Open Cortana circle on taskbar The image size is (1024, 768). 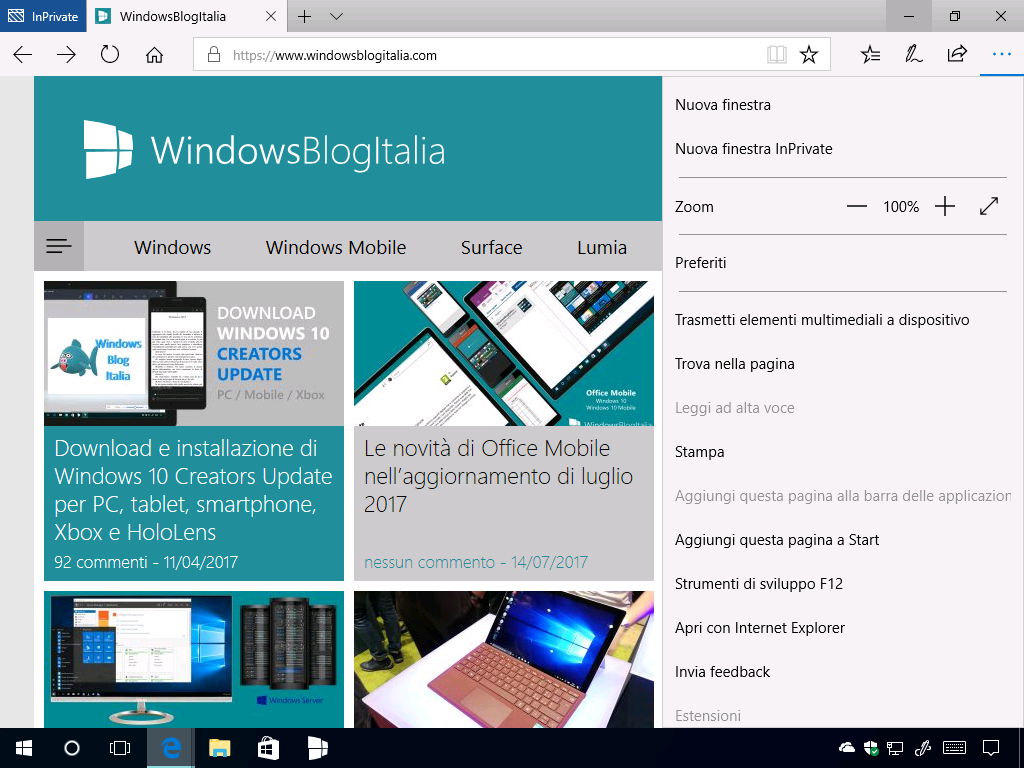72,748
